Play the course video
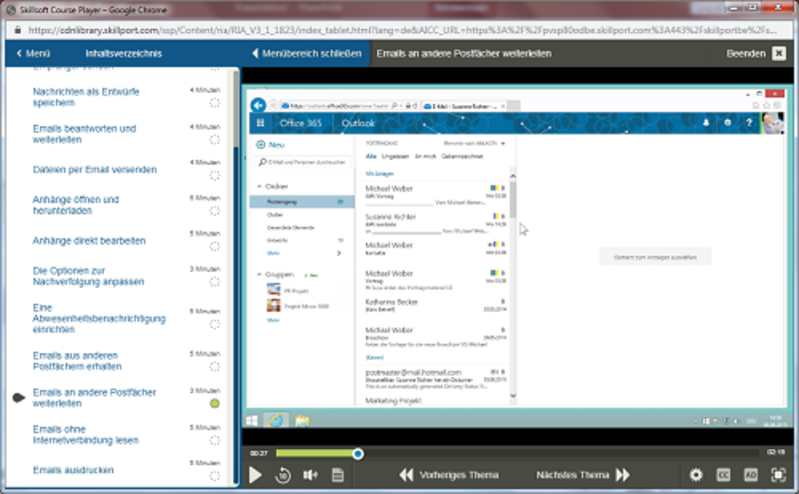 tap(255, 475)
